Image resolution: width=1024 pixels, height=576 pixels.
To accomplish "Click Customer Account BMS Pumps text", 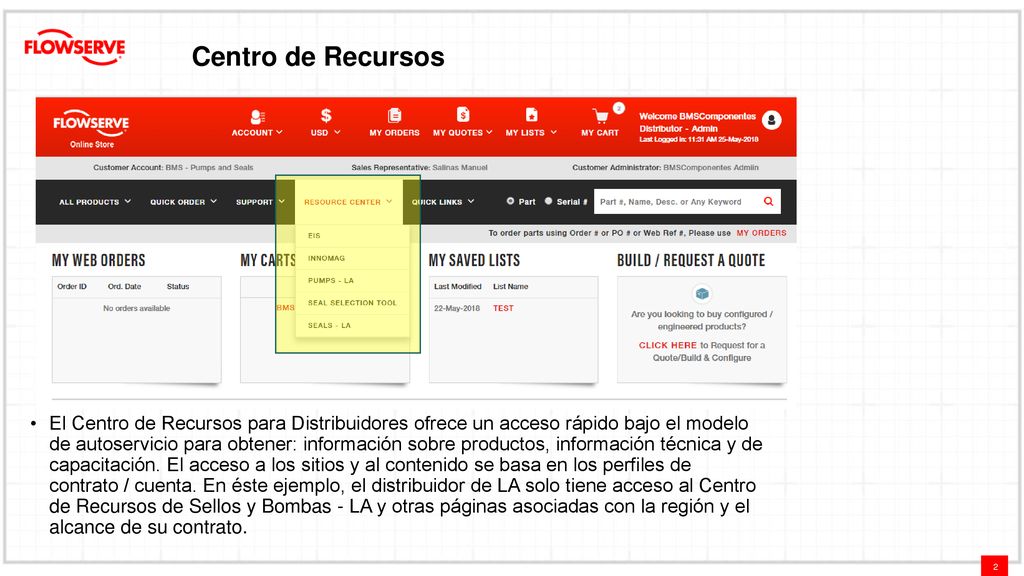I will tap(173, 167).
